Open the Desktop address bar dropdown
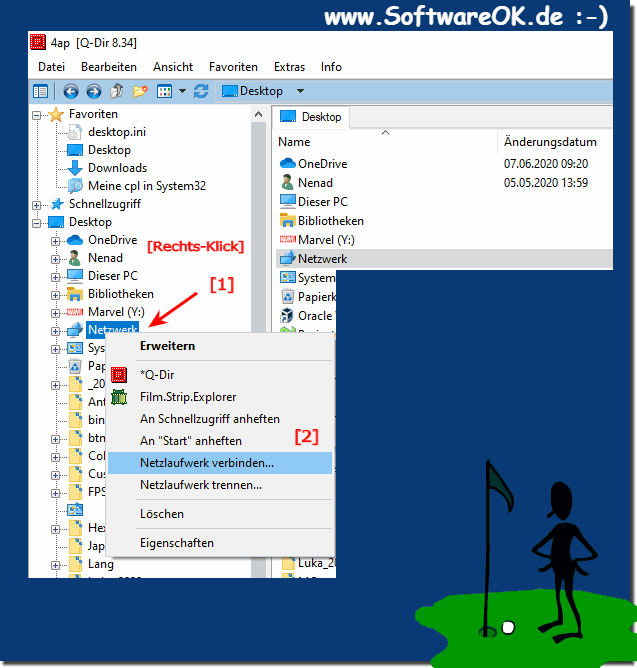Screen dimensions: 637x668 pos(300,91)
